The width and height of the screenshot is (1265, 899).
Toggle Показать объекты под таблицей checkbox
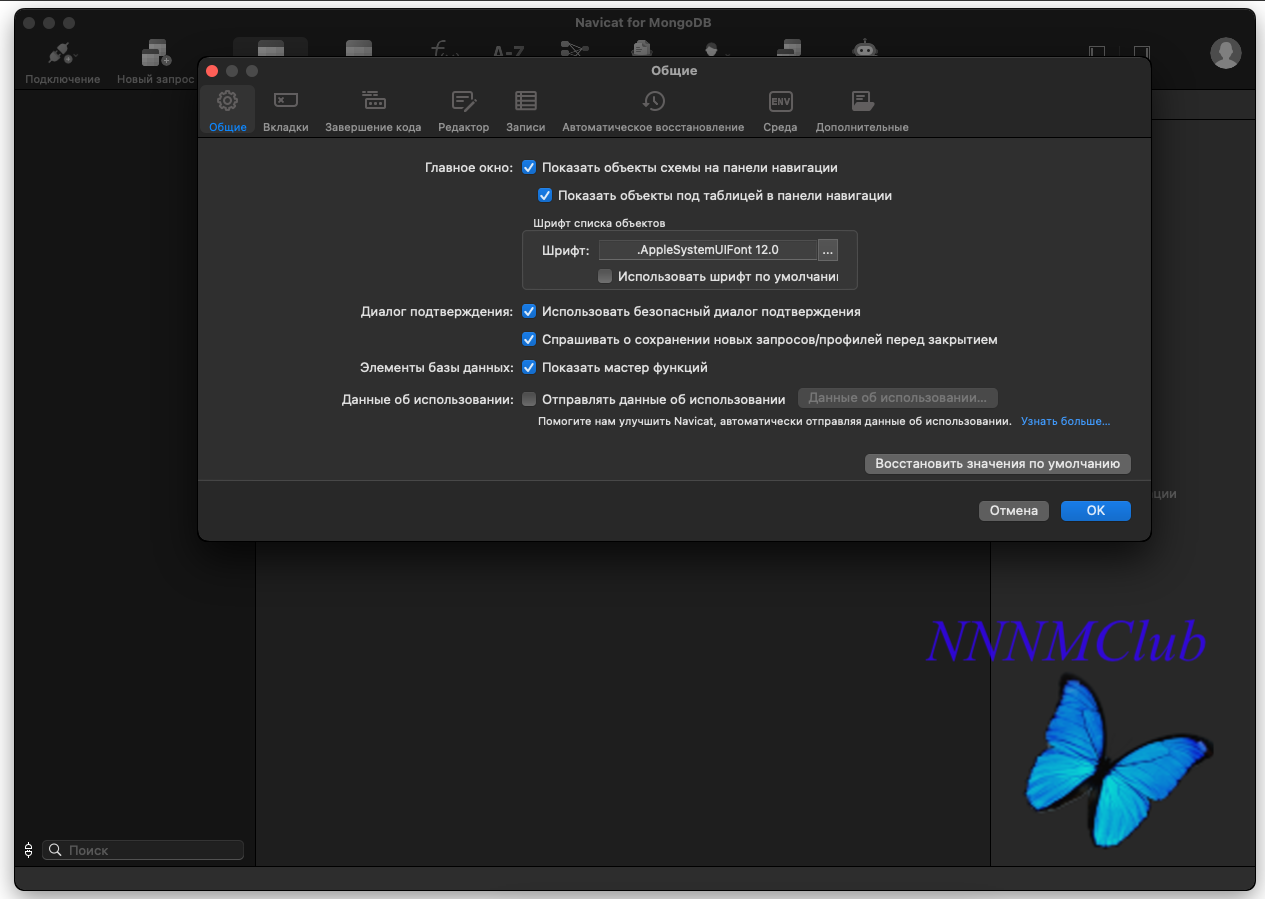pyautogui.click(x=545, y=196)
